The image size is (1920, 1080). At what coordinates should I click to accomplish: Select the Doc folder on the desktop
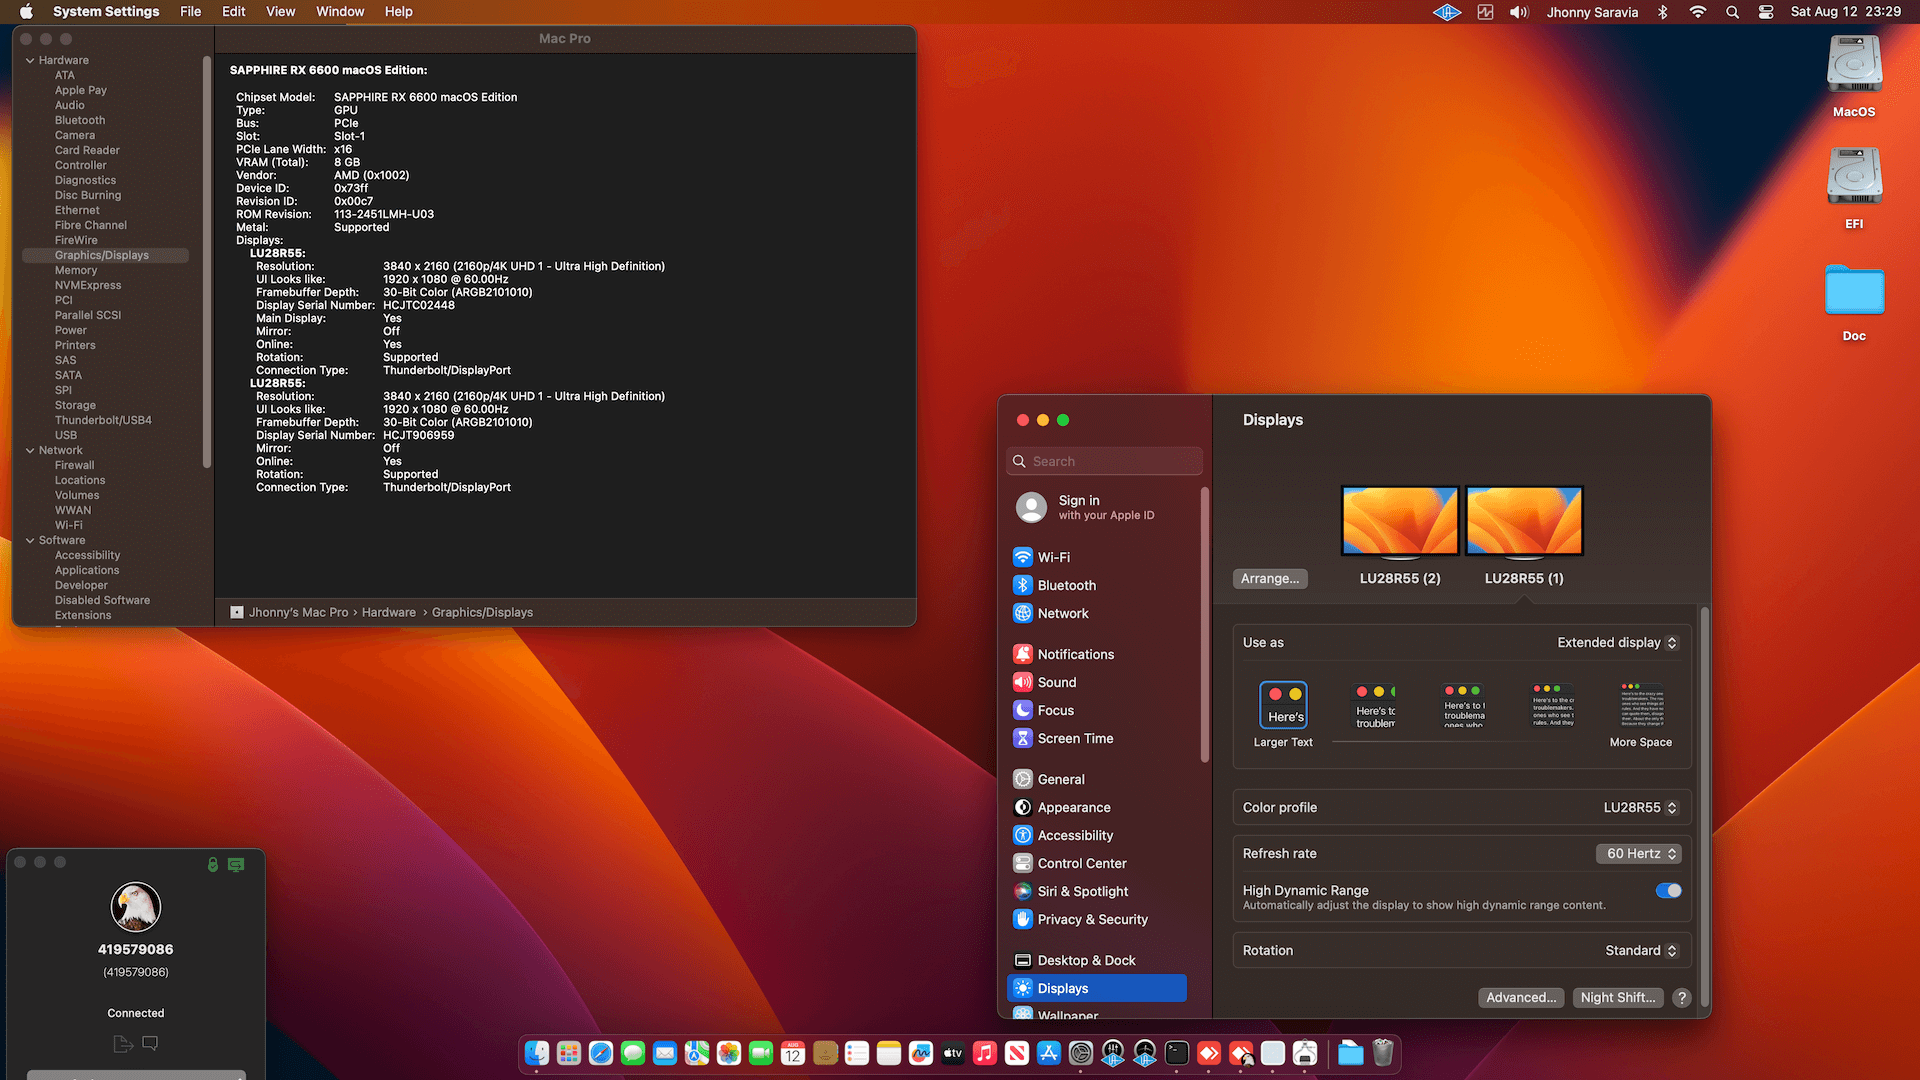(1854, 302)
